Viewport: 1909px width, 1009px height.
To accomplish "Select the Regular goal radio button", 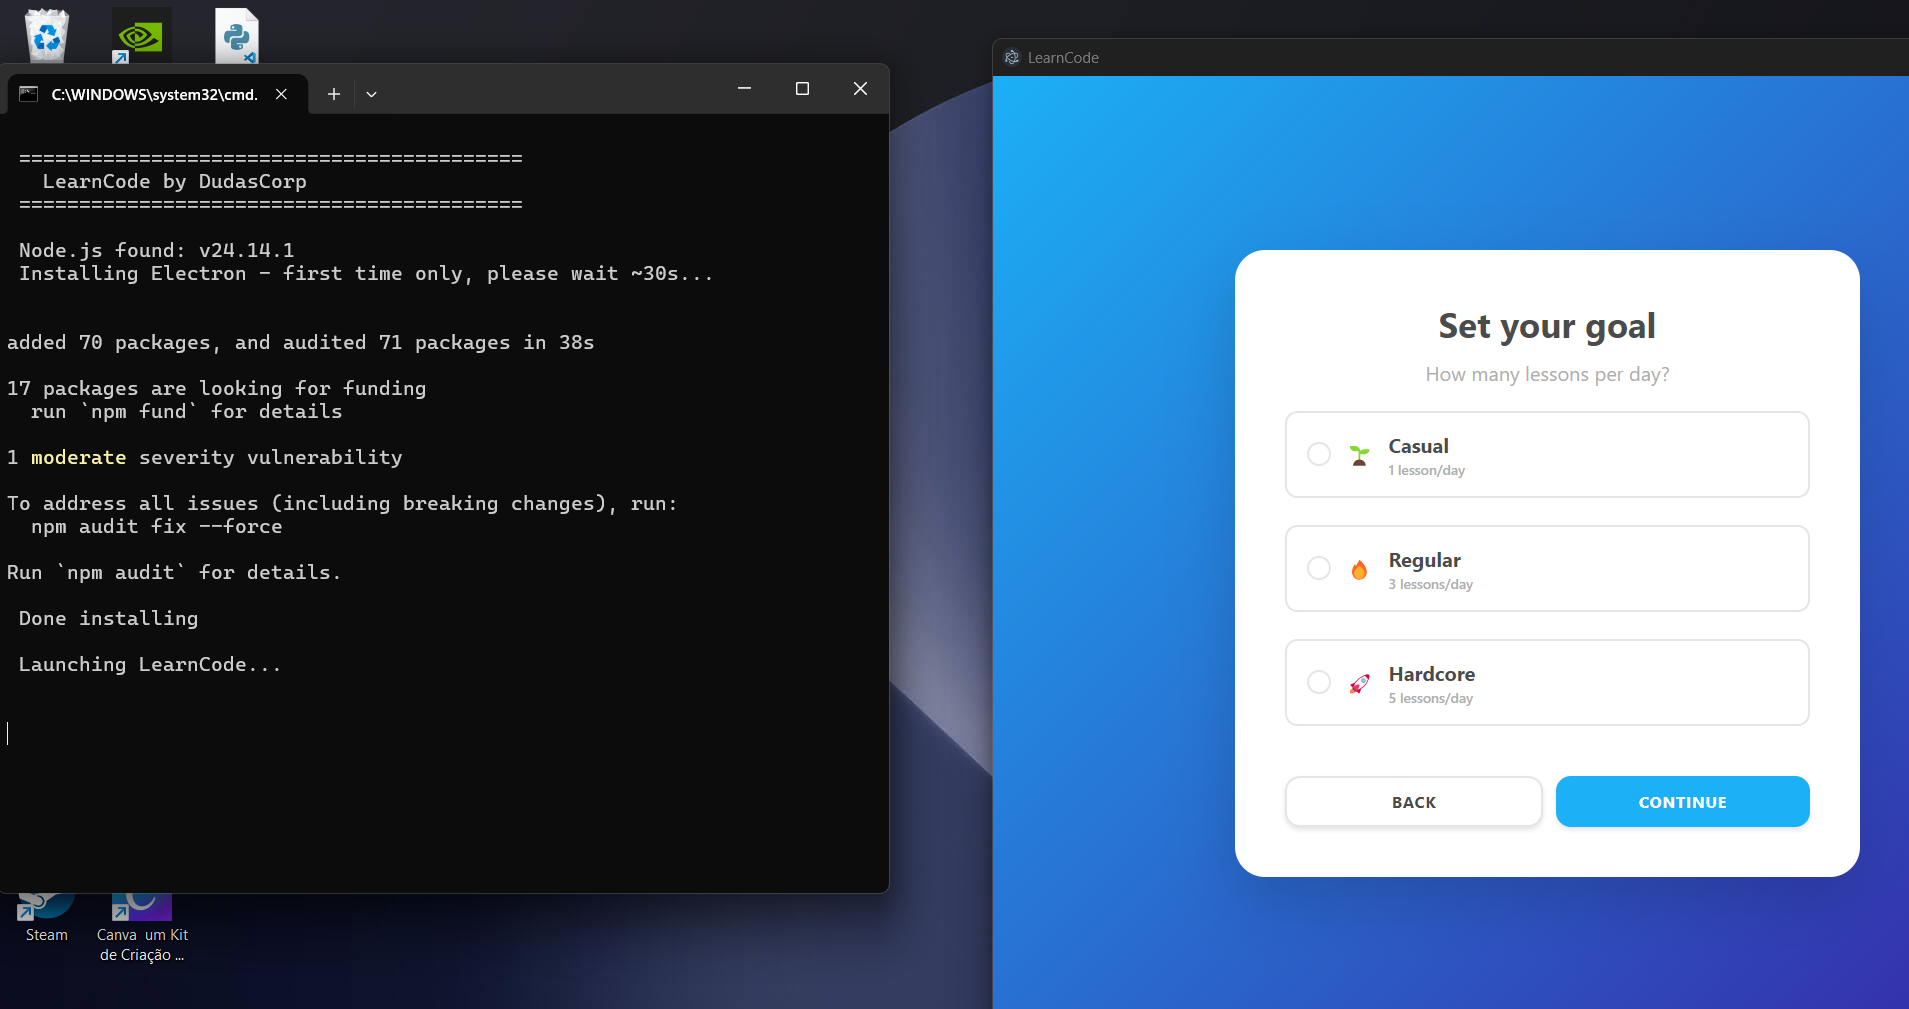I will click(1319, 568).
